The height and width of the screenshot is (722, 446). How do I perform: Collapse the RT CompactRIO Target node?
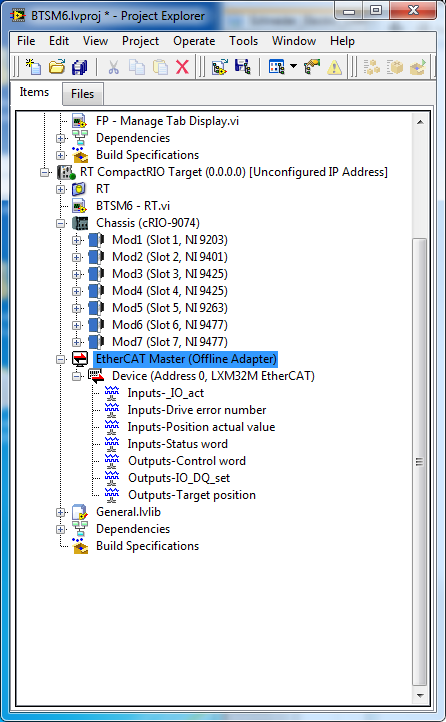pyautogui.click(x=44, y=173)
